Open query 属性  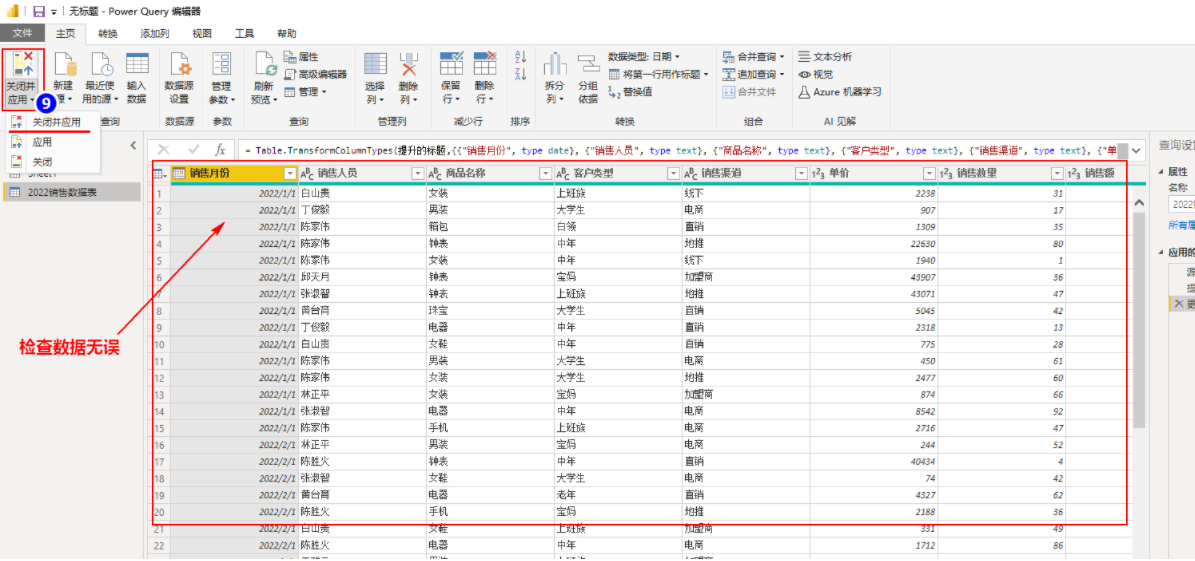click(302, 57)
